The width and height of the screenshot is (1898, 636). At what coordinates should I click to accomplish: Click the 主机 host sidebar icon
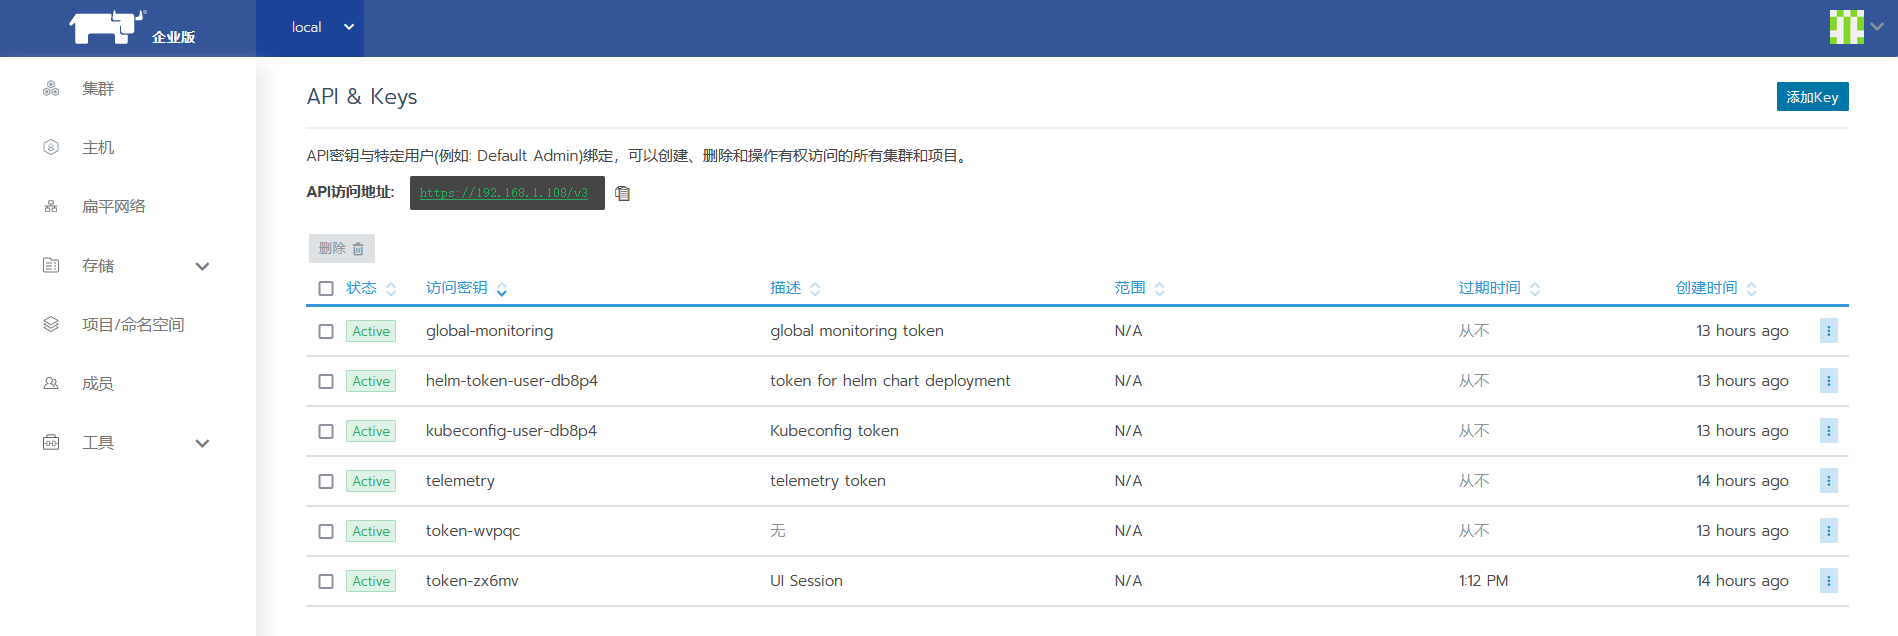(51, 147)
